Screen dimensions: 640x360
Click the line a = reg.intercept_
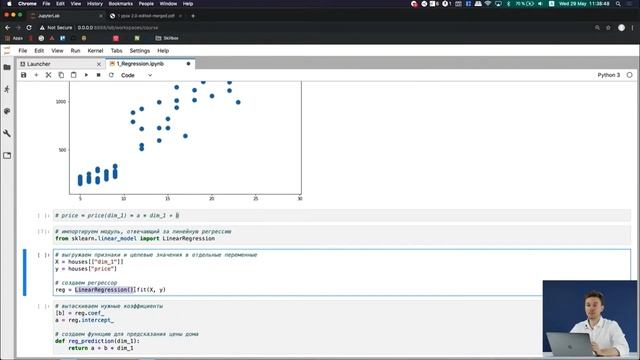click(x=84, y=320)
